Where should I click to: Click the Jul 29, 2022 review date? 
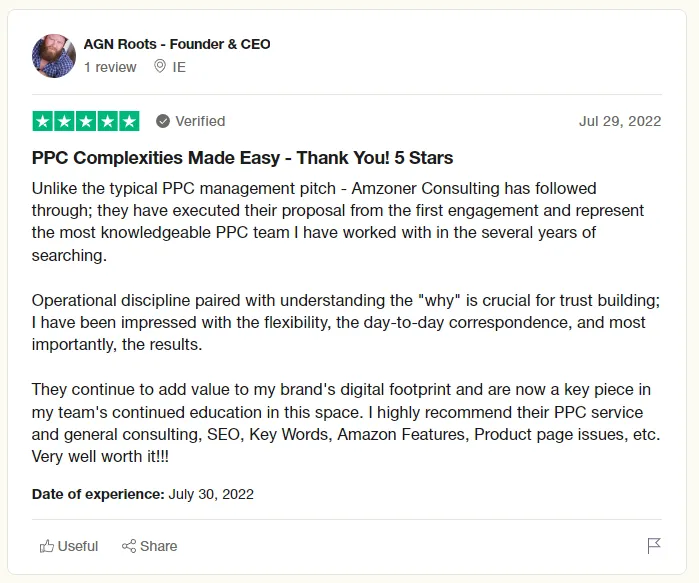coord(620,121)
